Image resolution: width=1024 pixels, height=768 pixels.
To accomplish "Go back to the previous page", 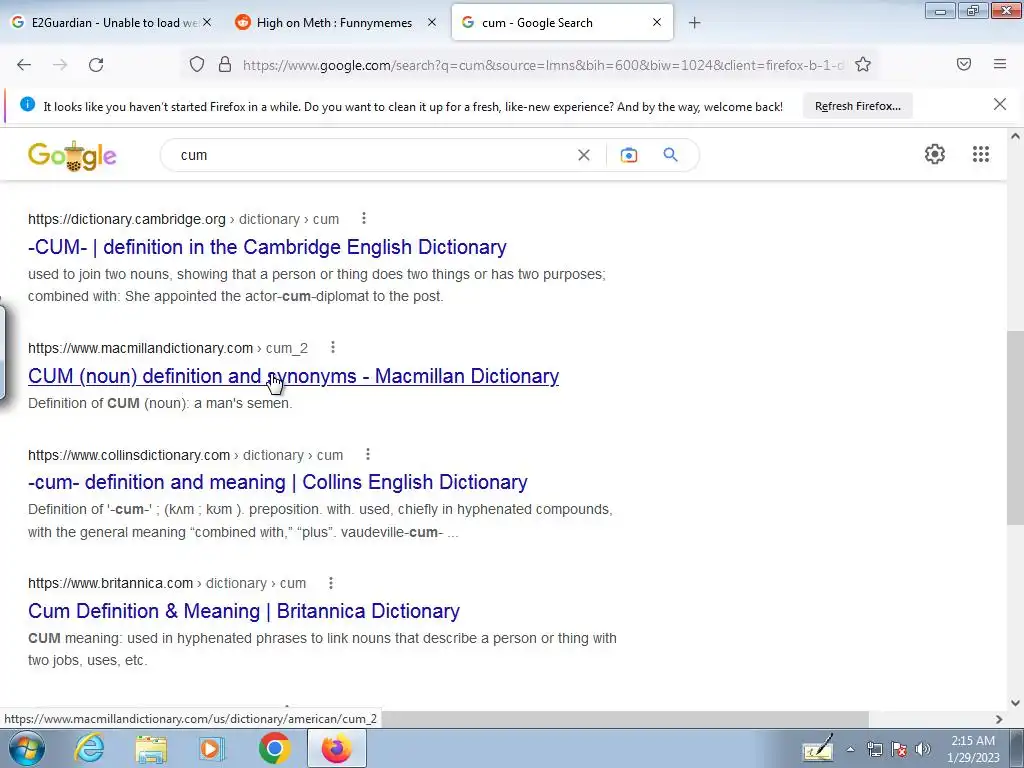I will click(24, 65).
